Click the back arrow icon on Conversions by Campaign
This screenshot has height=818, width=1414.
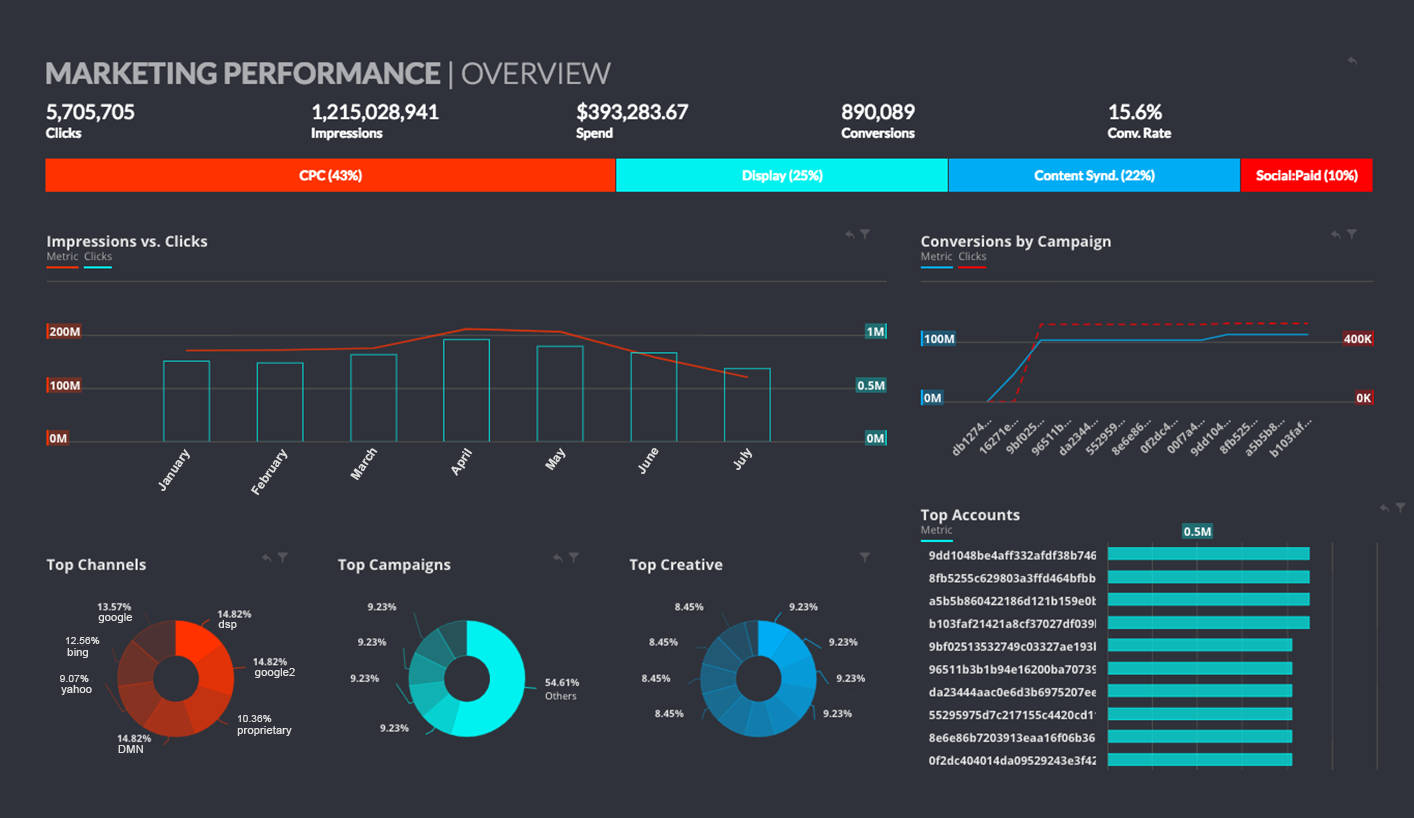pyautogui.click(x=1333, y=233)
